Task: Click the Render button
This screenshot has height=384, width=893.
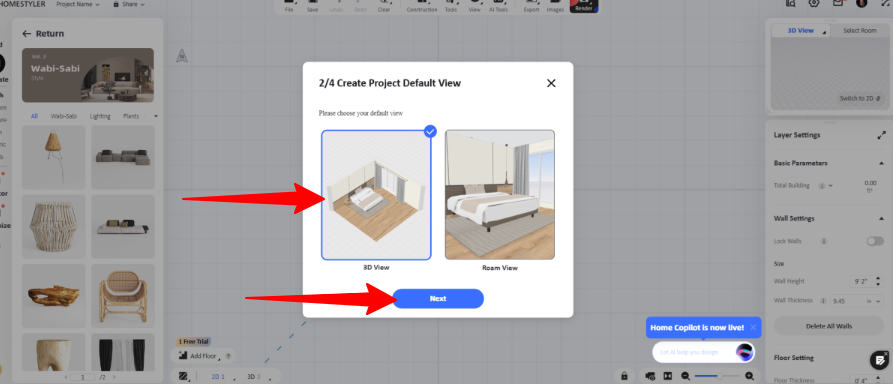Action: click(584, 6)
